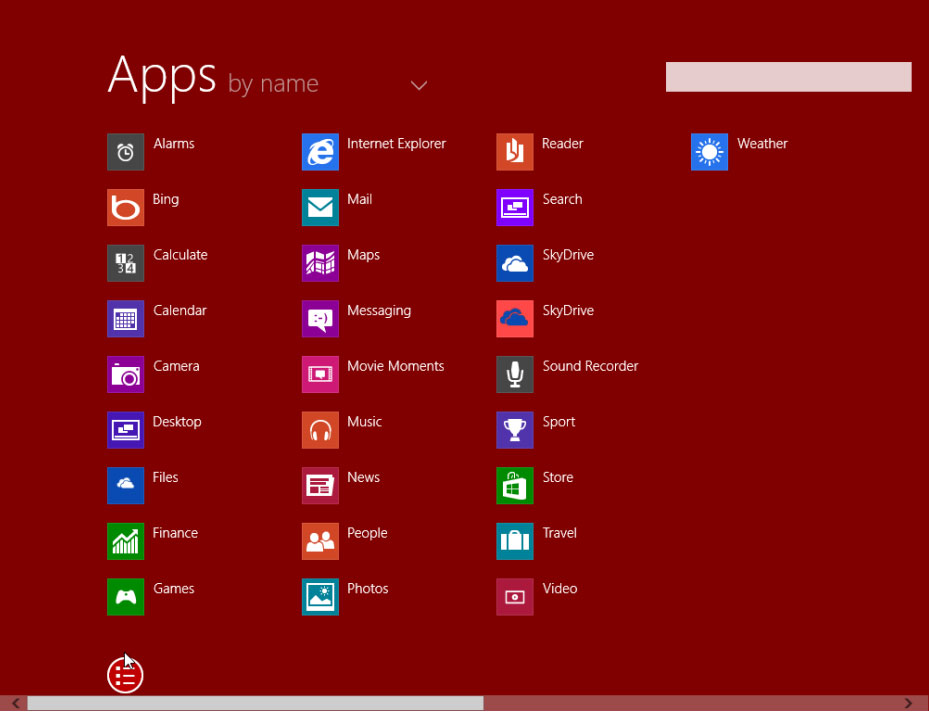
Task: Click the 'Photos' text label
Action: point(368,589)
